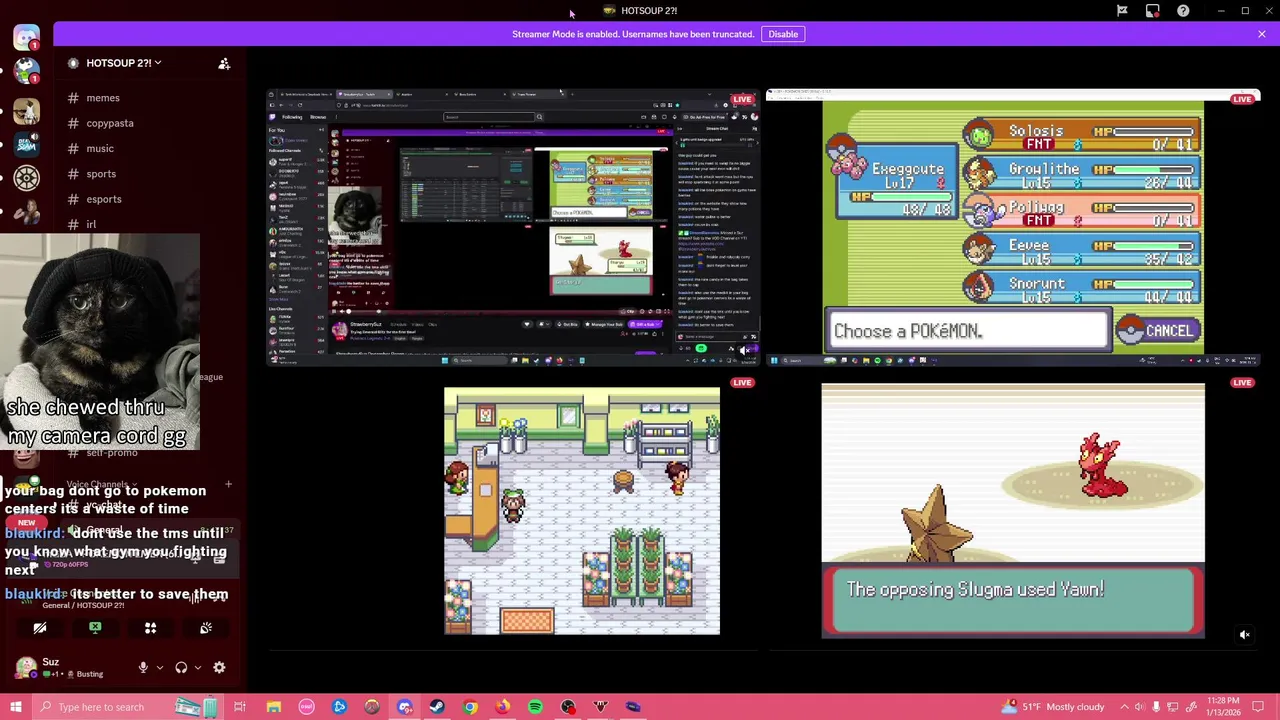Open the irl channel
The width and height of the screenshot is (1280, 720).
pyautogui.click(x=91, y=224)
